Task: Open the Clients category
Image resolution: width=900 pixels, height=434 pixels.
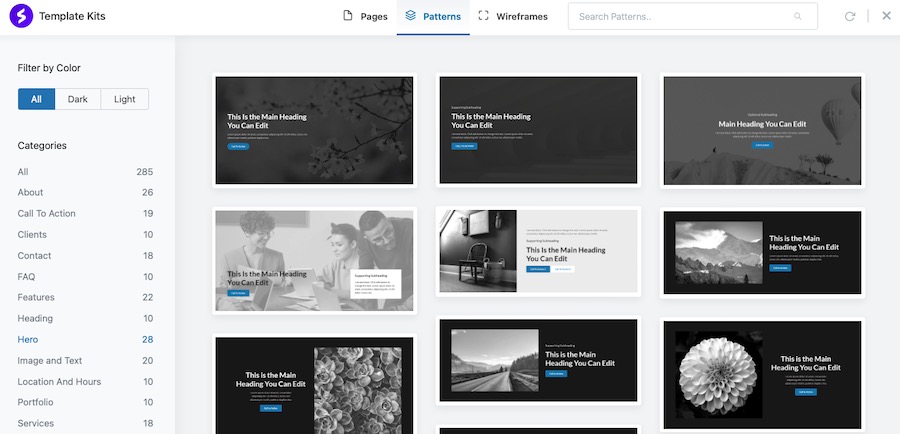Action: tap(86, 234)
